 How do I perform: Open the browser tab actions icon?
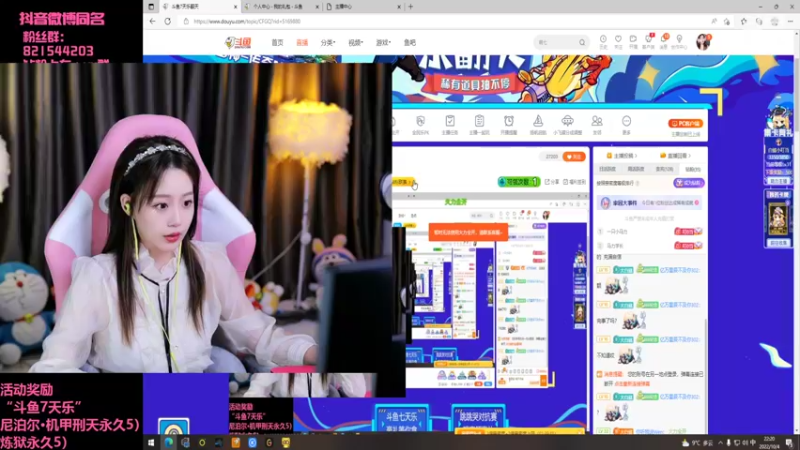[x=151, y=7]
